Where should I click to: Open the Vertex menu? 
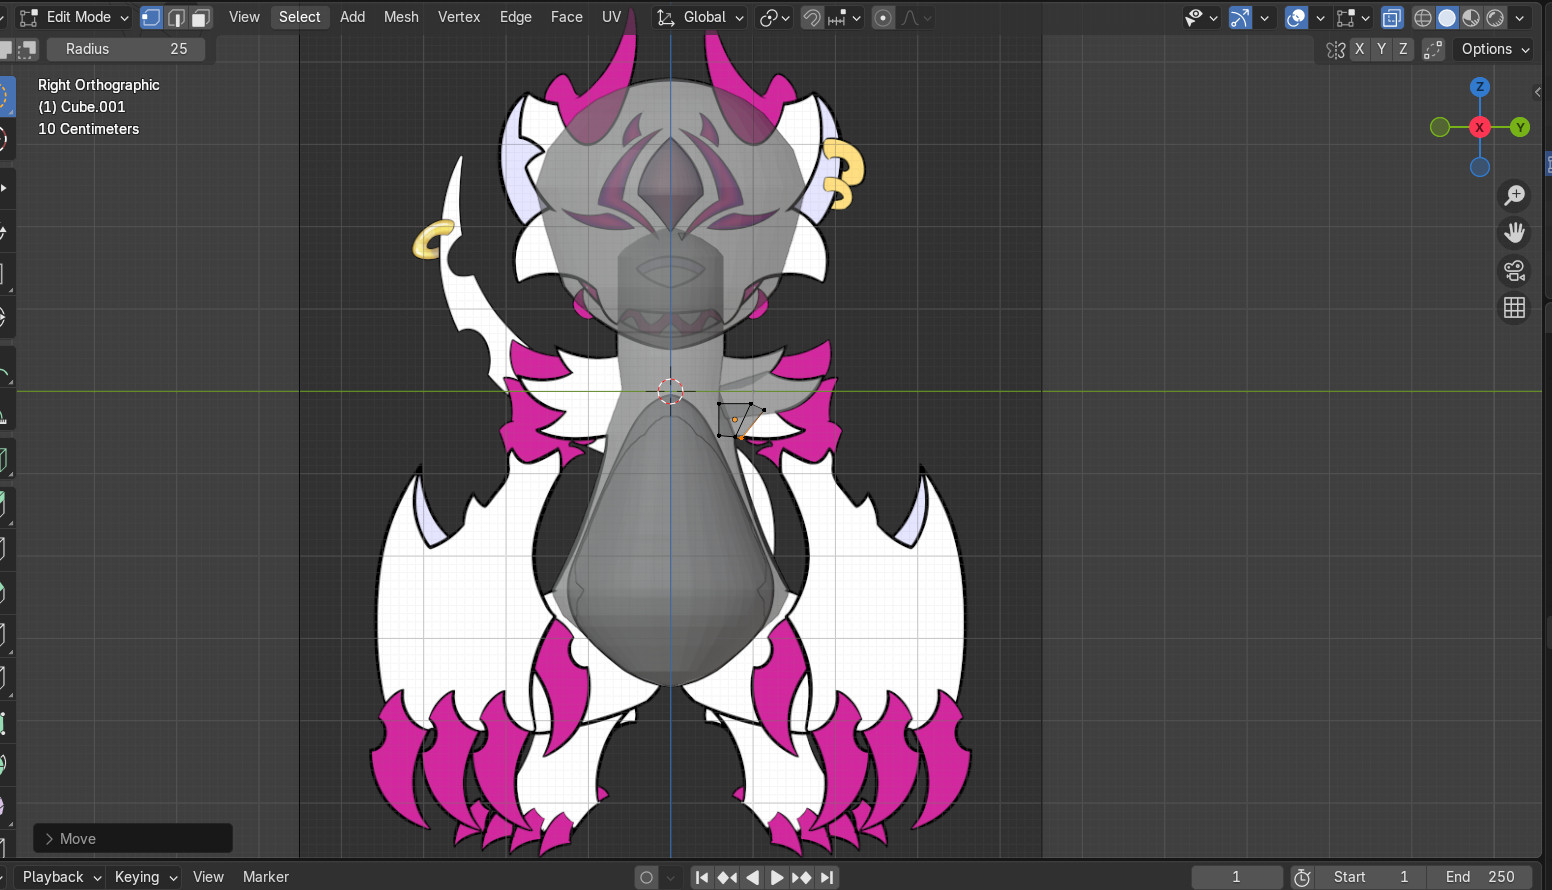tap(459, 17)
